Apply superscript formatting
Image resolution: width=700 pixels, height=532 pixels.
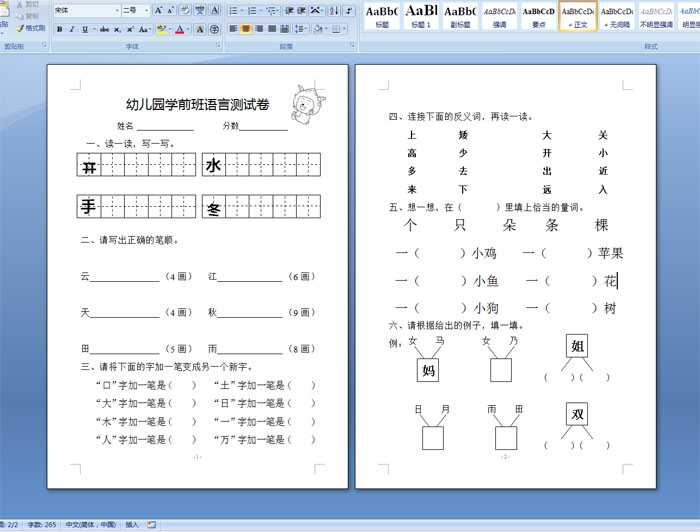[130, 29]
